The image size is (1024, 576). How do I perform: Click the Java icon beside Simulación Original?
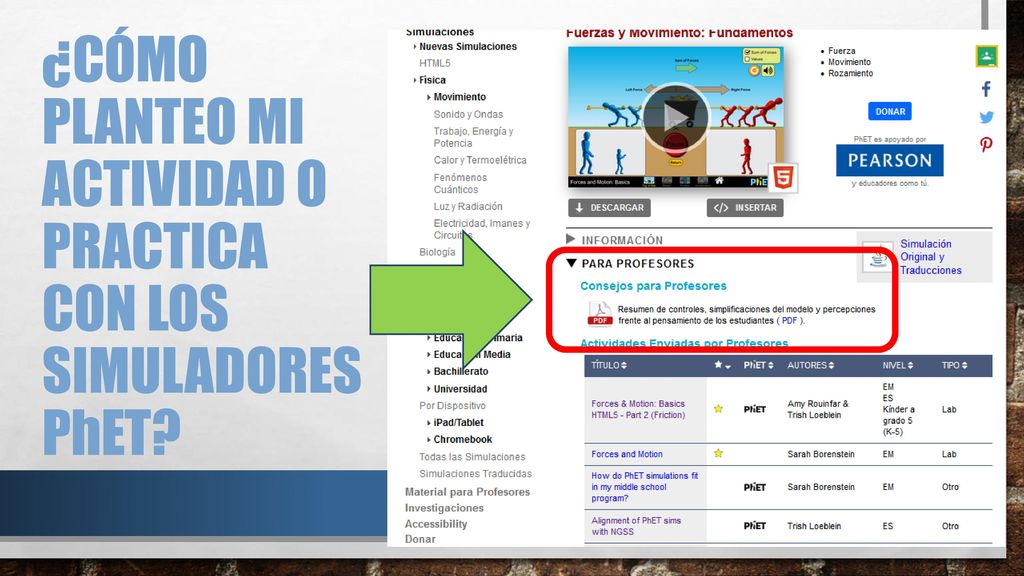tap(878, 257)
